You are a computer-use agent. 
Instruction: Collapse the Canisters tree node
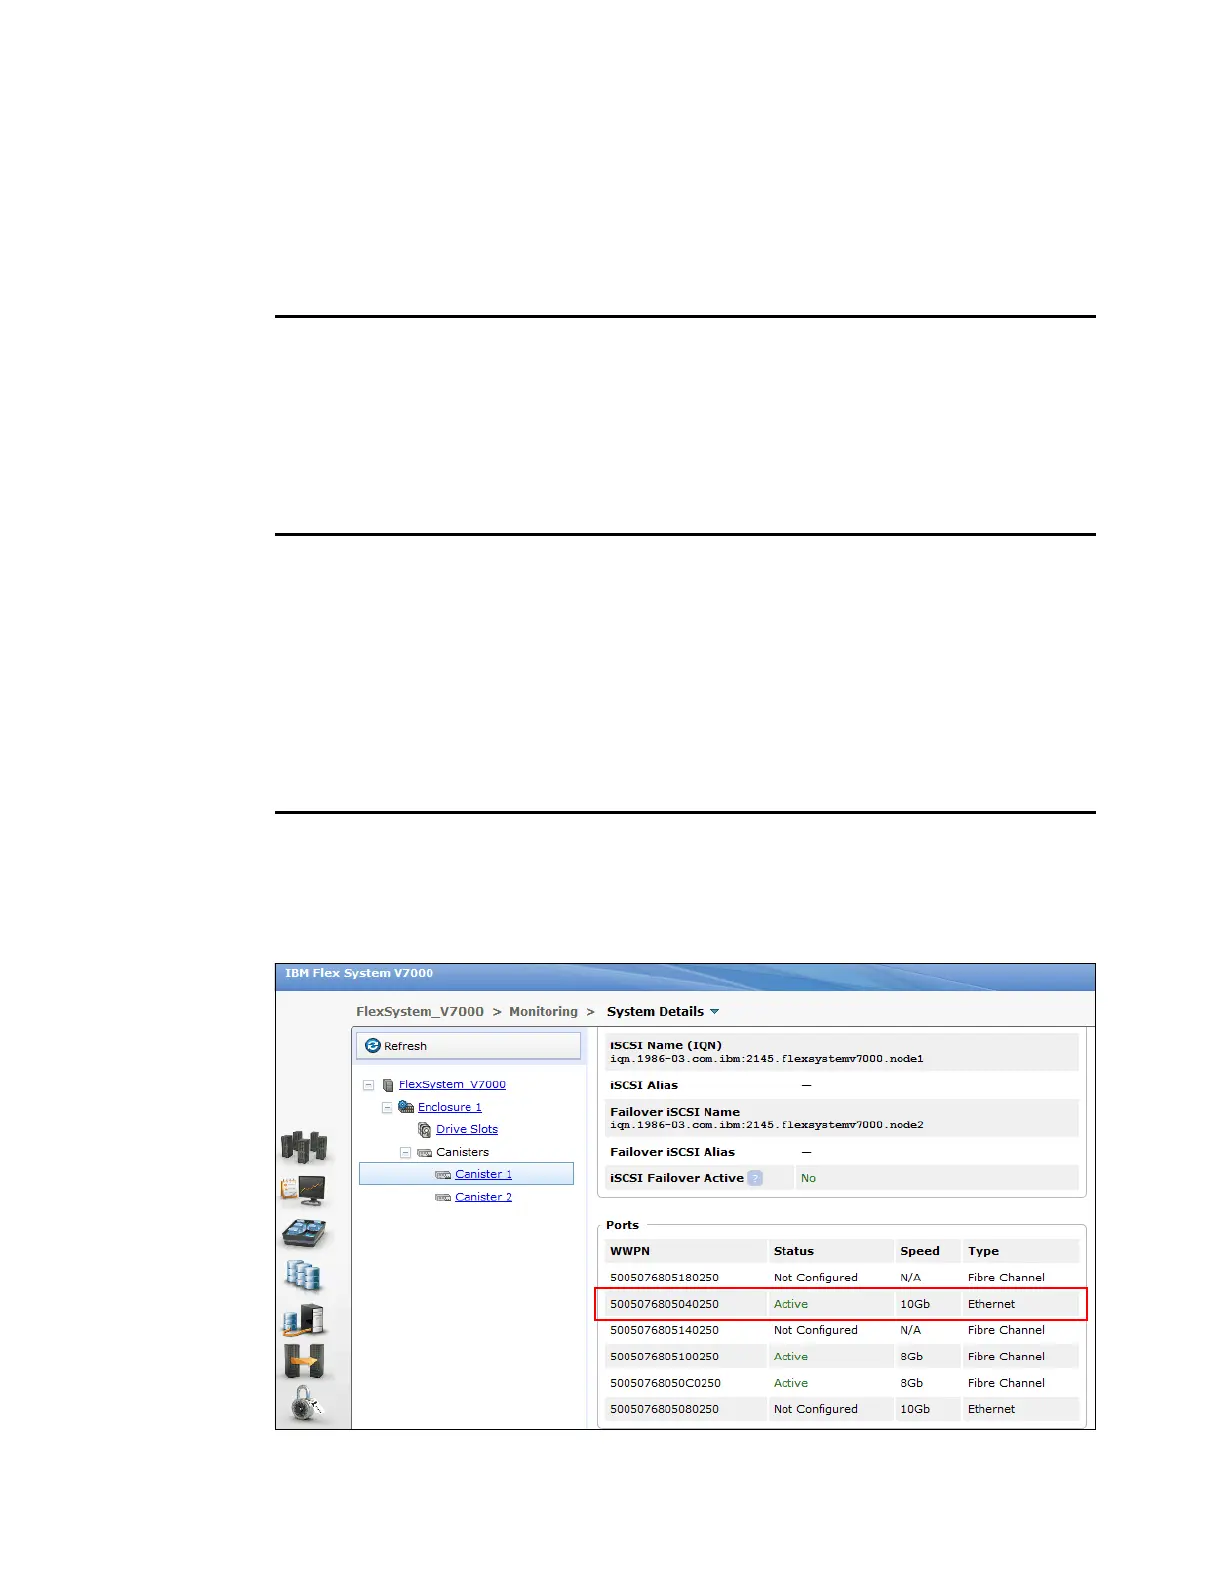click(405, 1153)
